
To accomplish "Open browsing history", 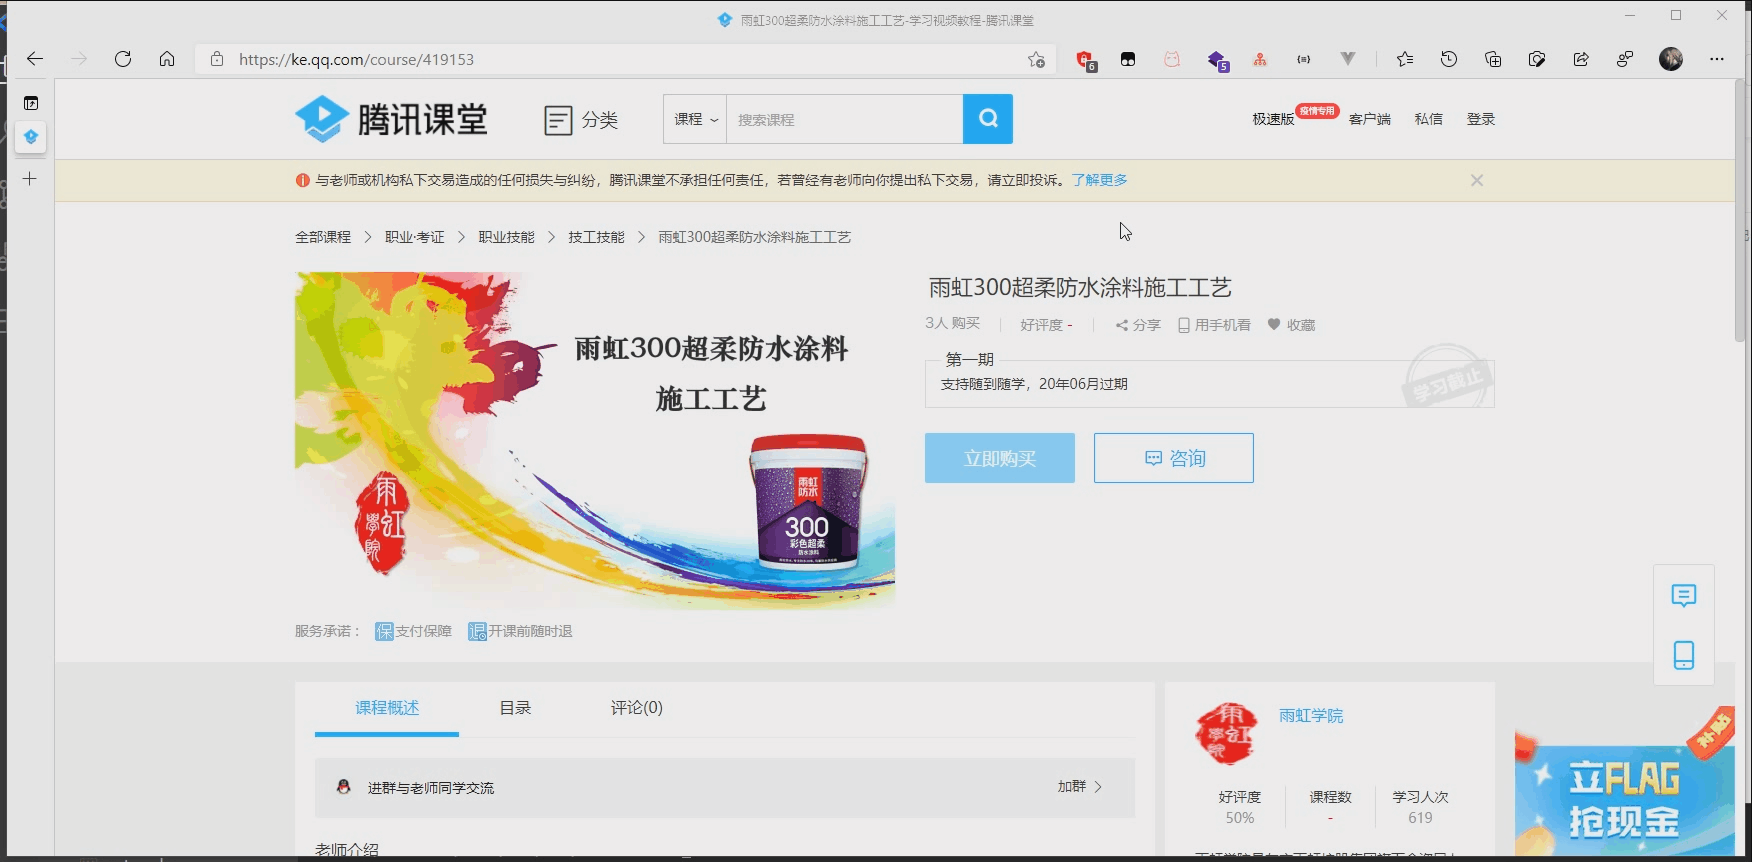I will [1449, 59].
